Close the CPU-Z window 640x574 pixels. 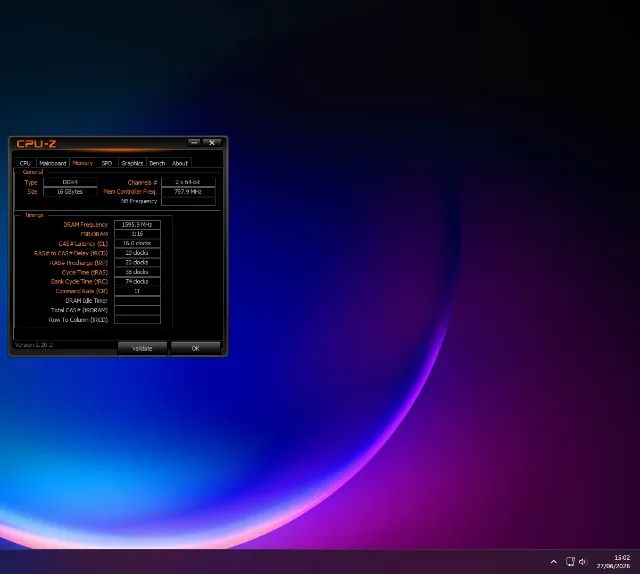tap(212, 142)
